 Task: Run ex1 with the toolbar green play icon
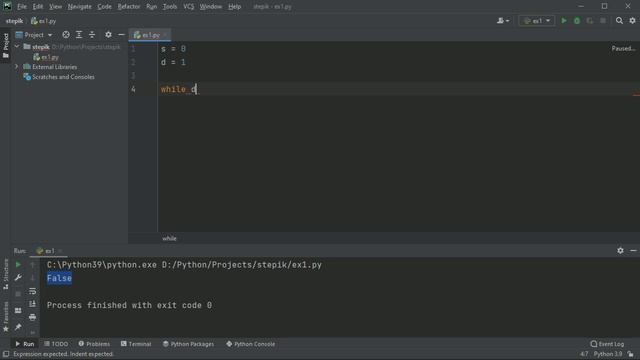[564, 20]
